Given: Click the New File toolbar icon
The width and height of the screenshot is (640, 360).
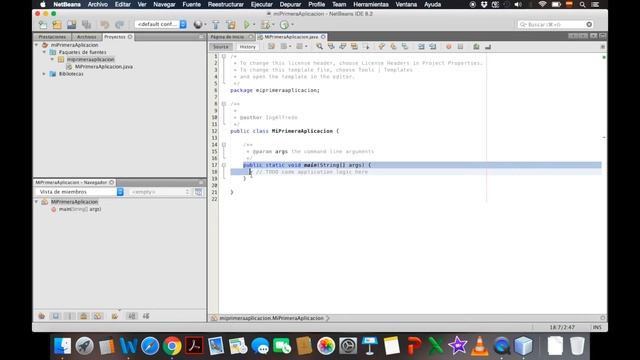Looking at the screenshot, I should click(42, 24).
